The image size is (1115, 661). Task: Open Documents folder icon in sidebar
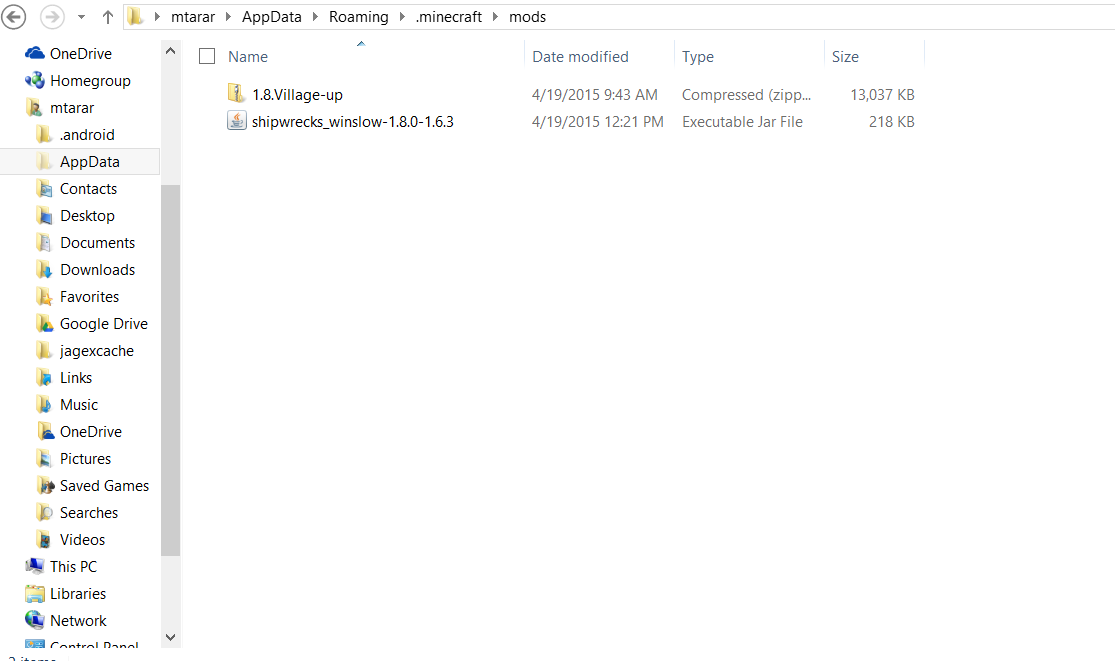pos(44,243)
